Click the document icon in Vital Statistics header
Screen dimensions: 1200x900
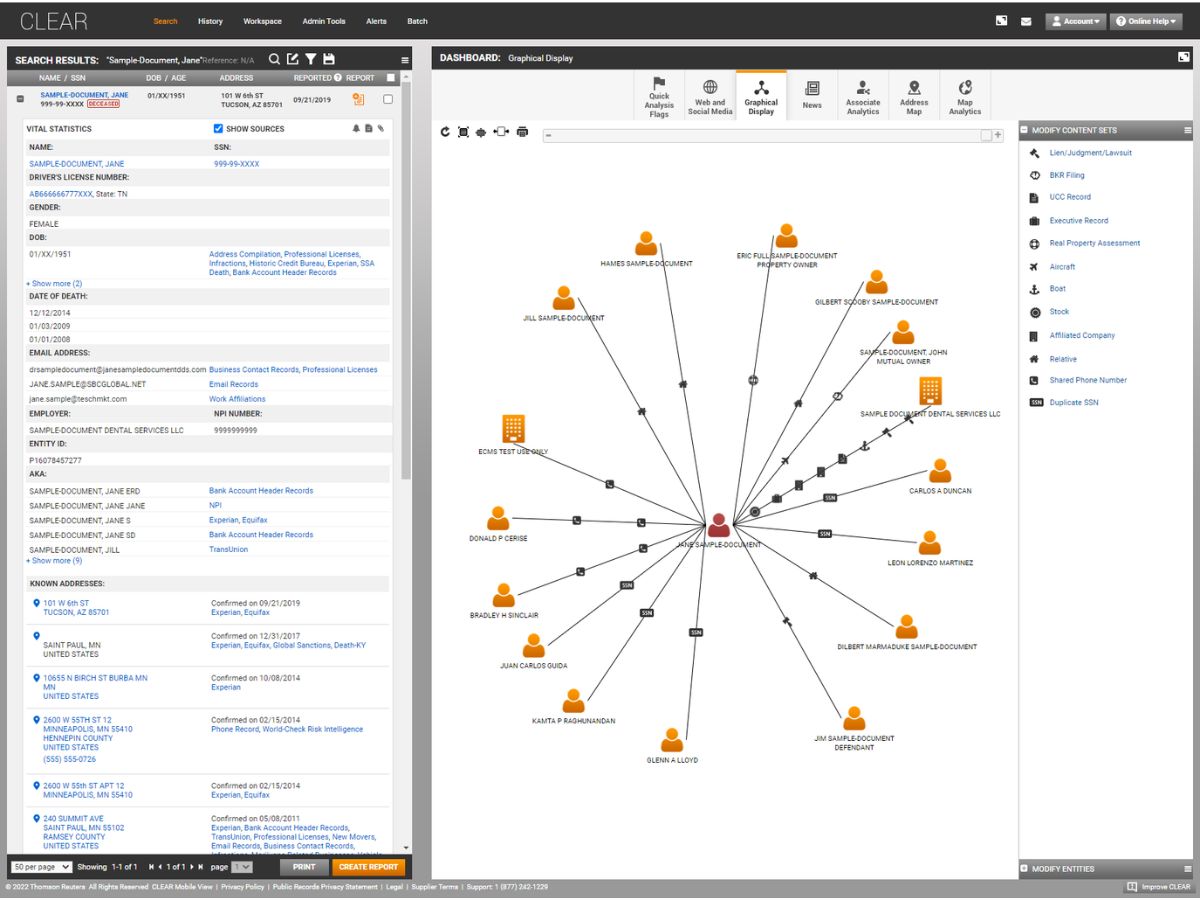(368, 128)
